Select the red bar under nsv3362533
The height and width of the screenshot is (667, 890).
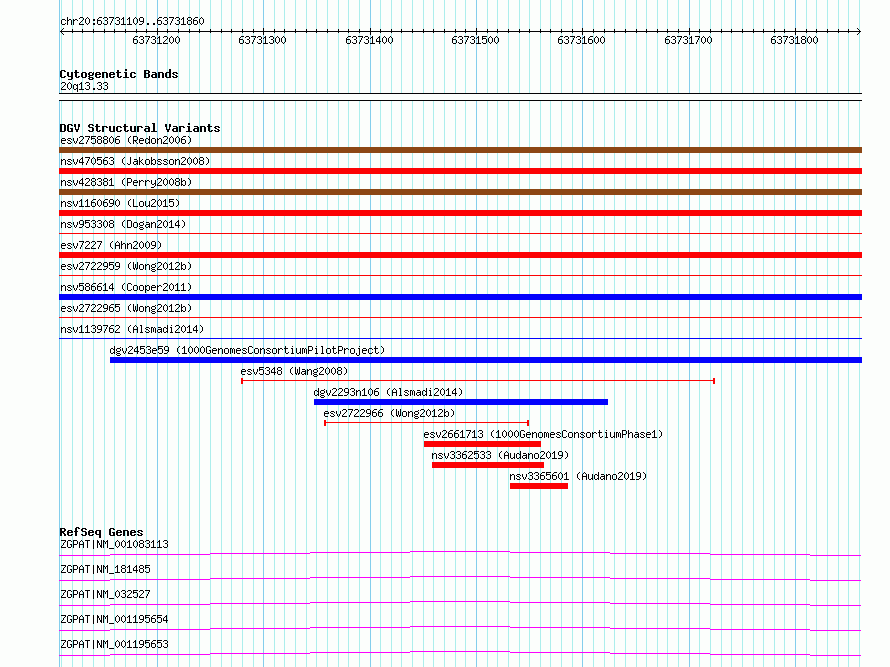click(x=488, y=465)
